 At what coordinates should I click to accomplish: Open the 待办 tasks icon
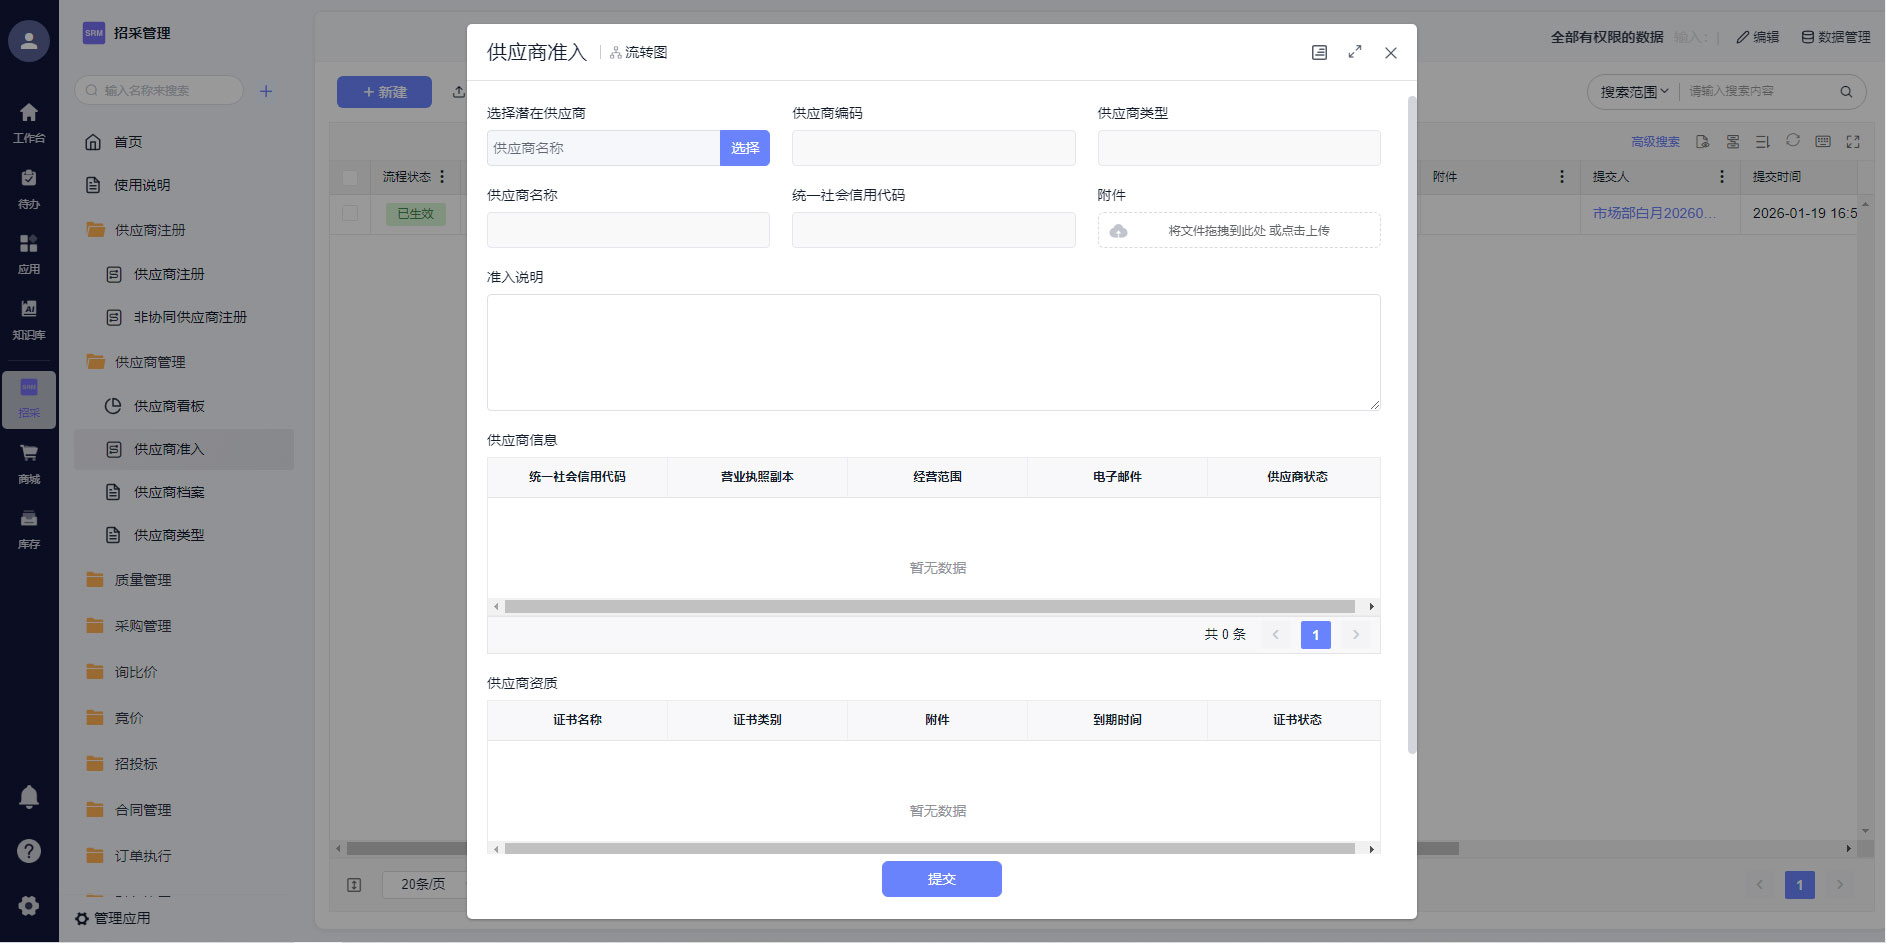[29, 179]
